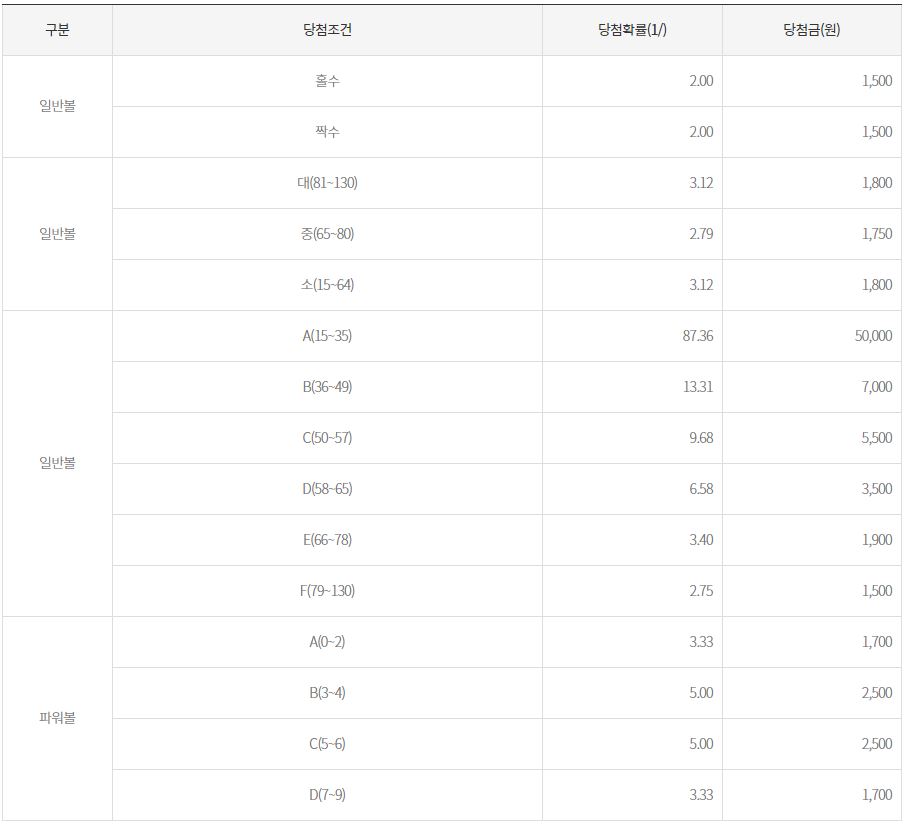This screenshot has height=827, width=908.
Task: Select the A(15~35) condition cell
Action: pos(327,336)
